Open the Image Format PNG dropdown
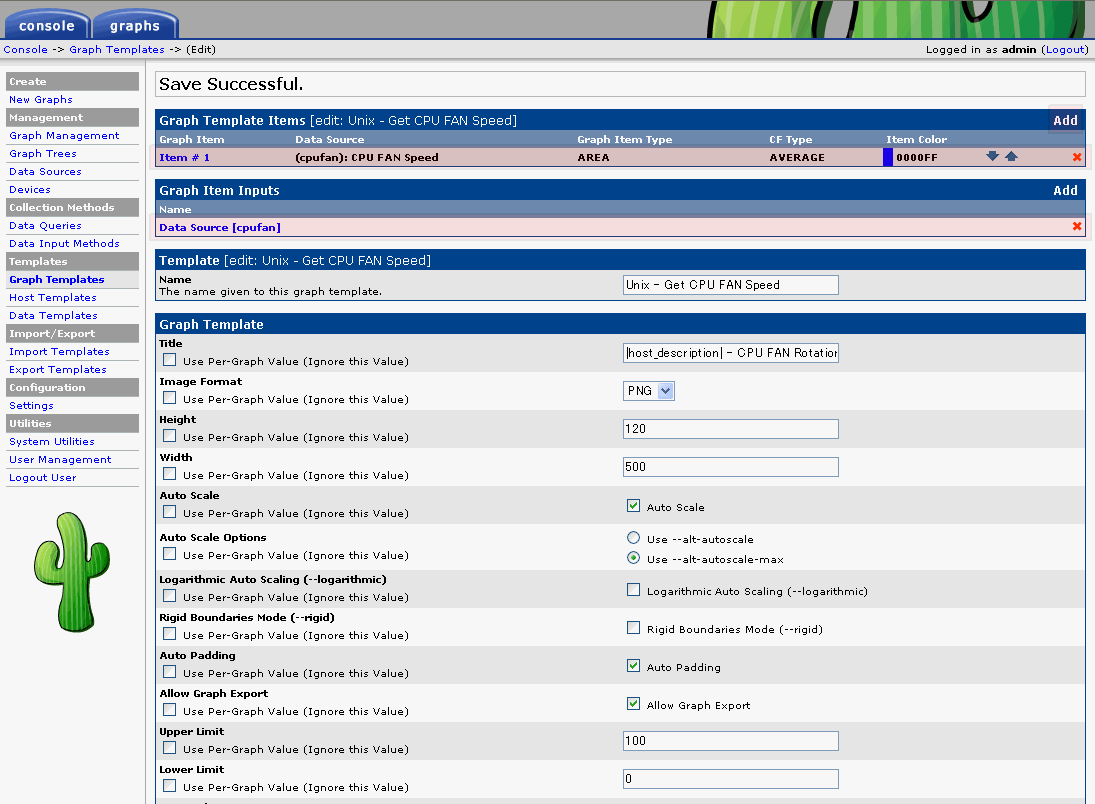The image size is (1095, 804). (649, 391)
